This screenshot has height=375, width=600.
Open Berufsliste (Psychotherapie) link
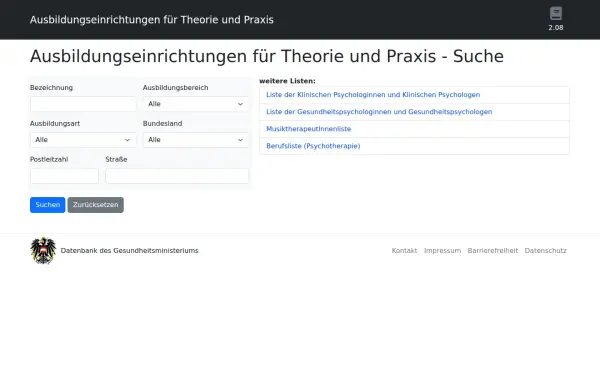tap(313, 146)
